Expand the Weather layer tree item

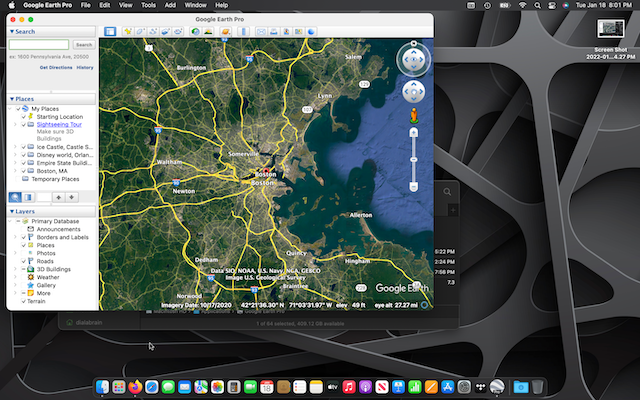(x=15, y=277)
